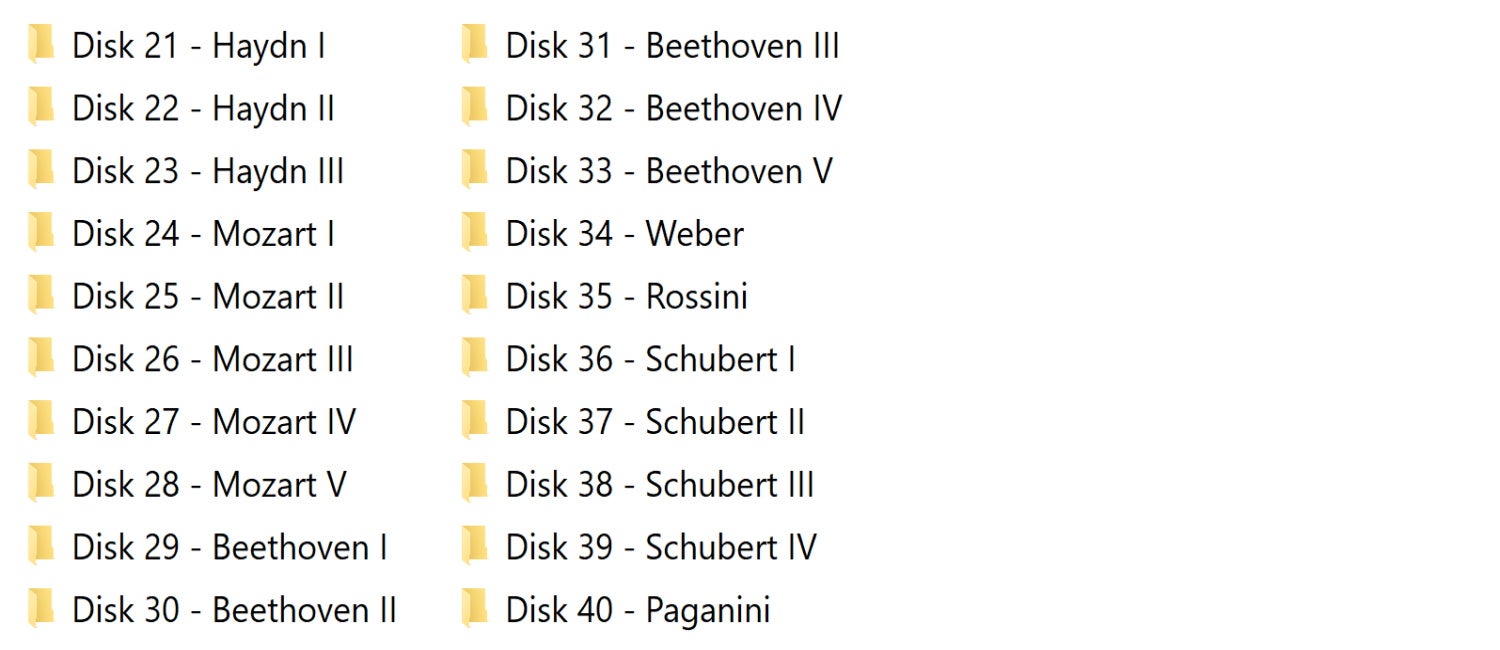Select "Disk 29 - Beethoven I" folder name
The image size is (1500, 650).
pyautogui.click(x=230, y=548)
